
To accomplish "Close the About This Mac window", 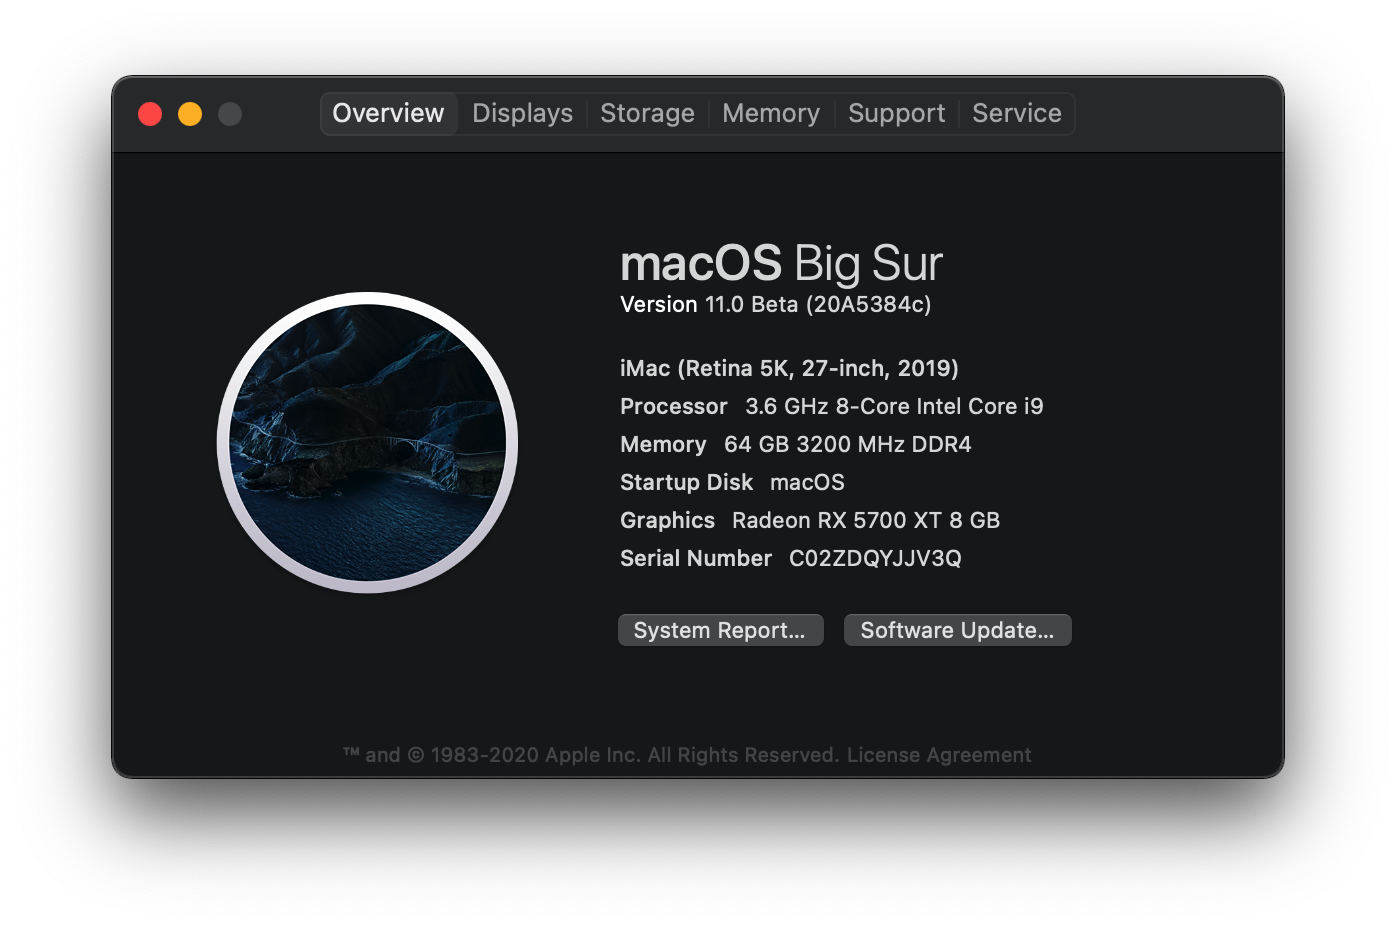I will tap(150, 114).
